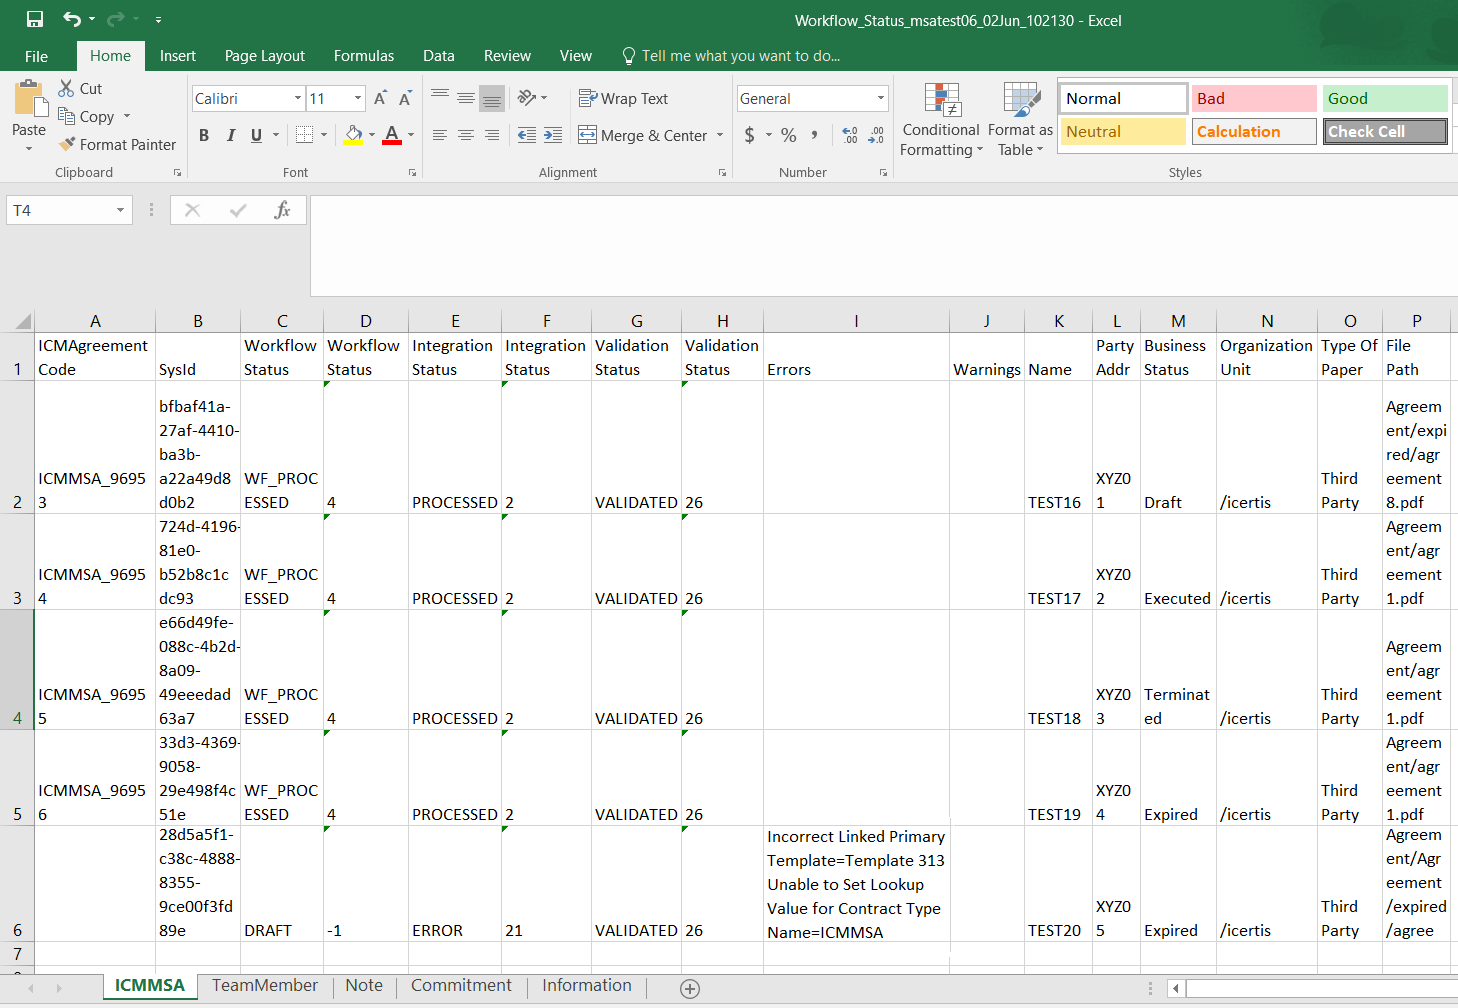The width and height of the screenshot is (1458, 1008).
Task: Click the Increase Indent icon
Action: pyautogui.click(x=553, y=135)
